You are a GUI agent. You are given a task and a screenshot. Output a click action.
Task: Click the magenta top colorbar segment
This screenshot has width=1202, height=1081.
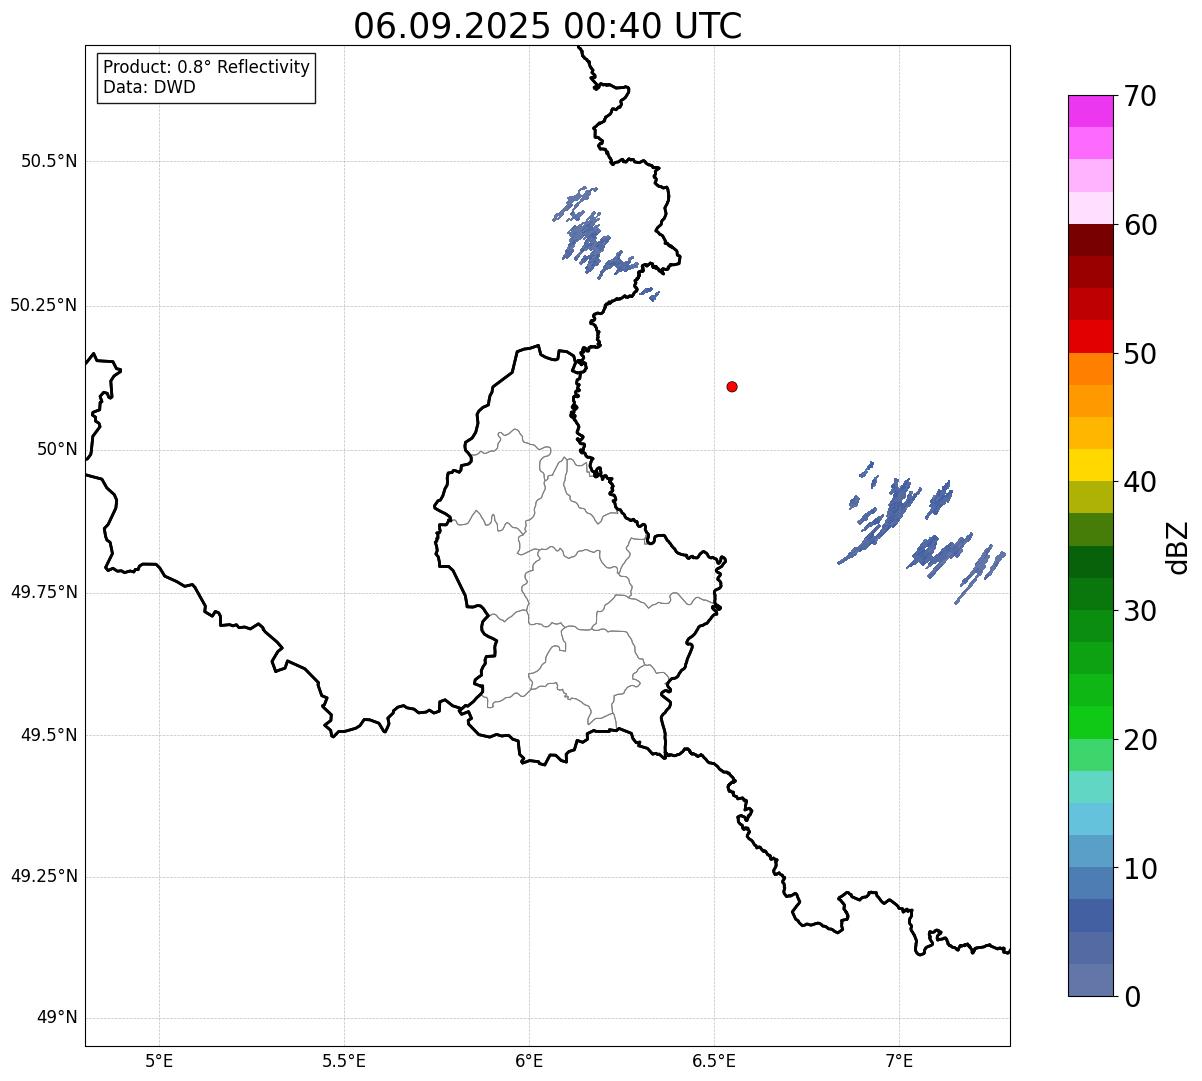pyautogui.click(x=1090, y=111)
